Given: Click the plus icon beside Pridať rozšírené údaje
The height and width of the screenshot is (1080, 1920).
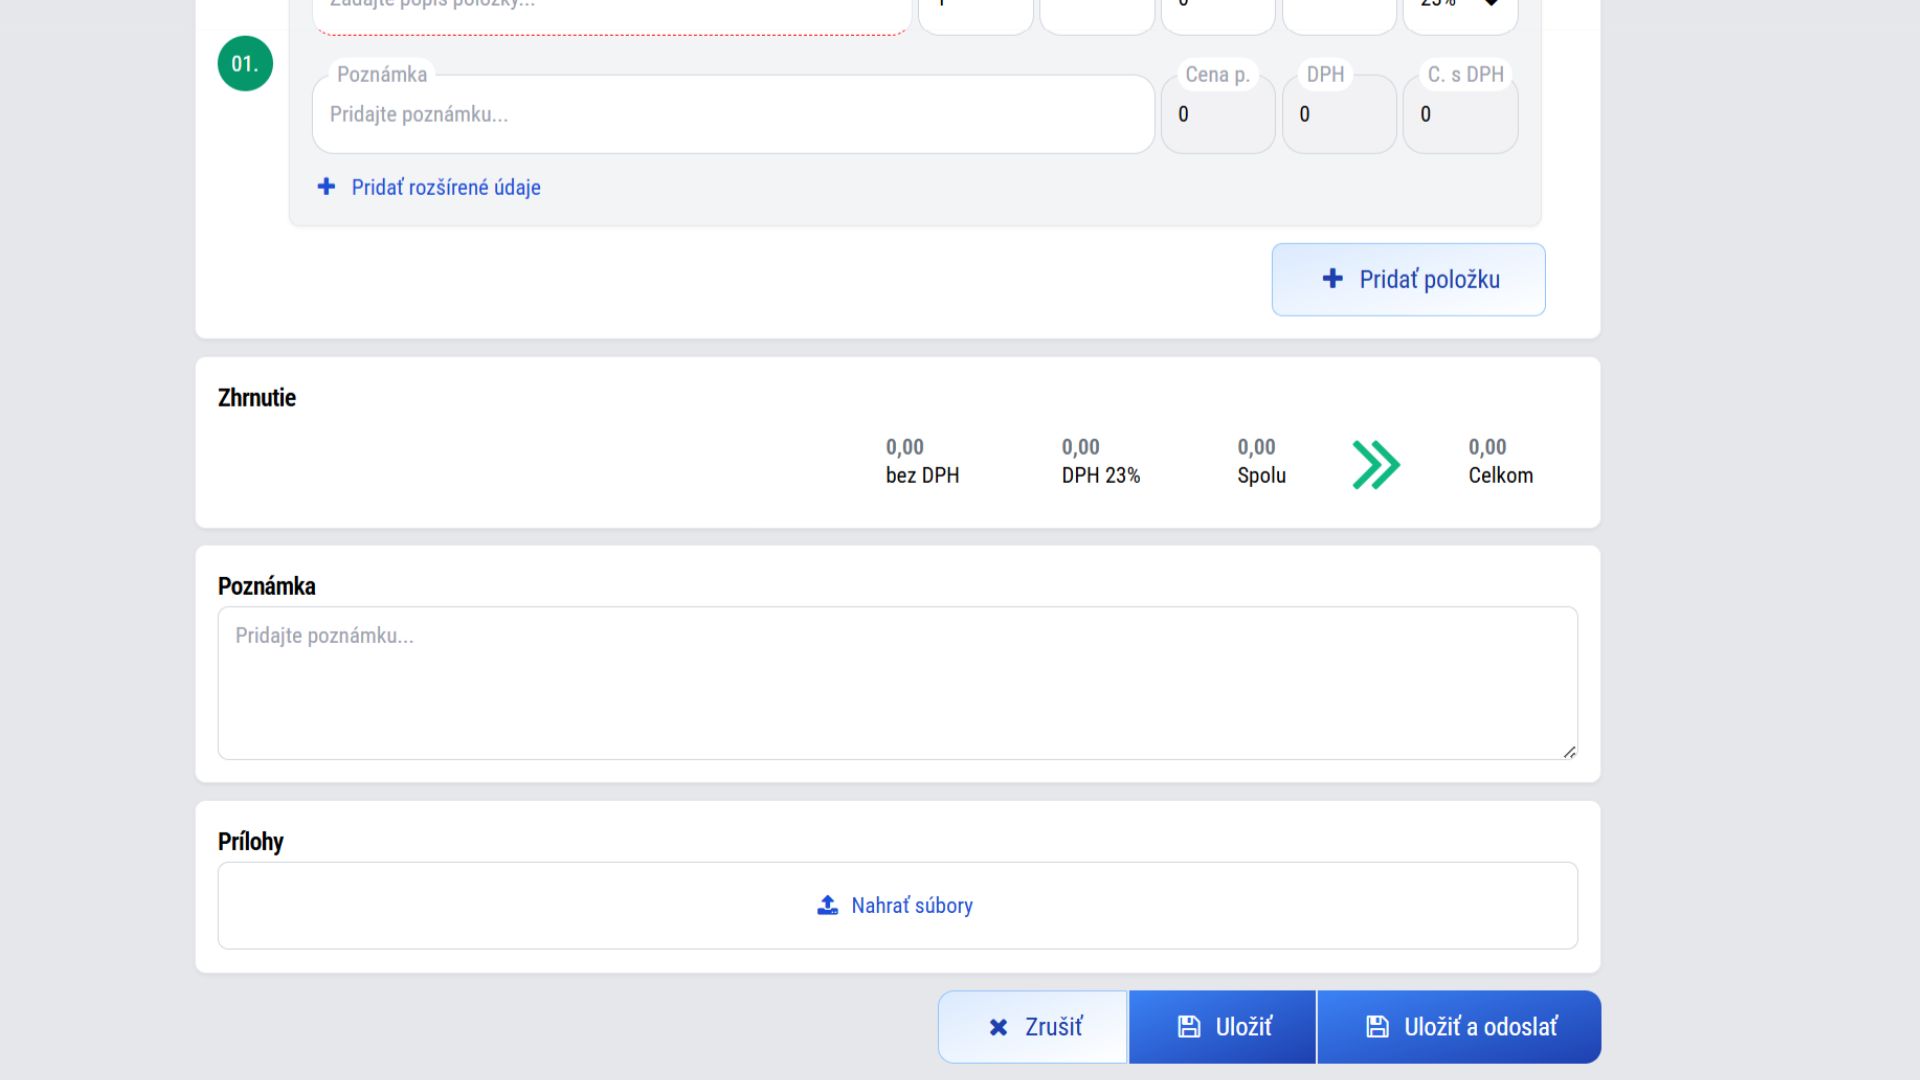Looking at the screenshot, I should [326, 187].
